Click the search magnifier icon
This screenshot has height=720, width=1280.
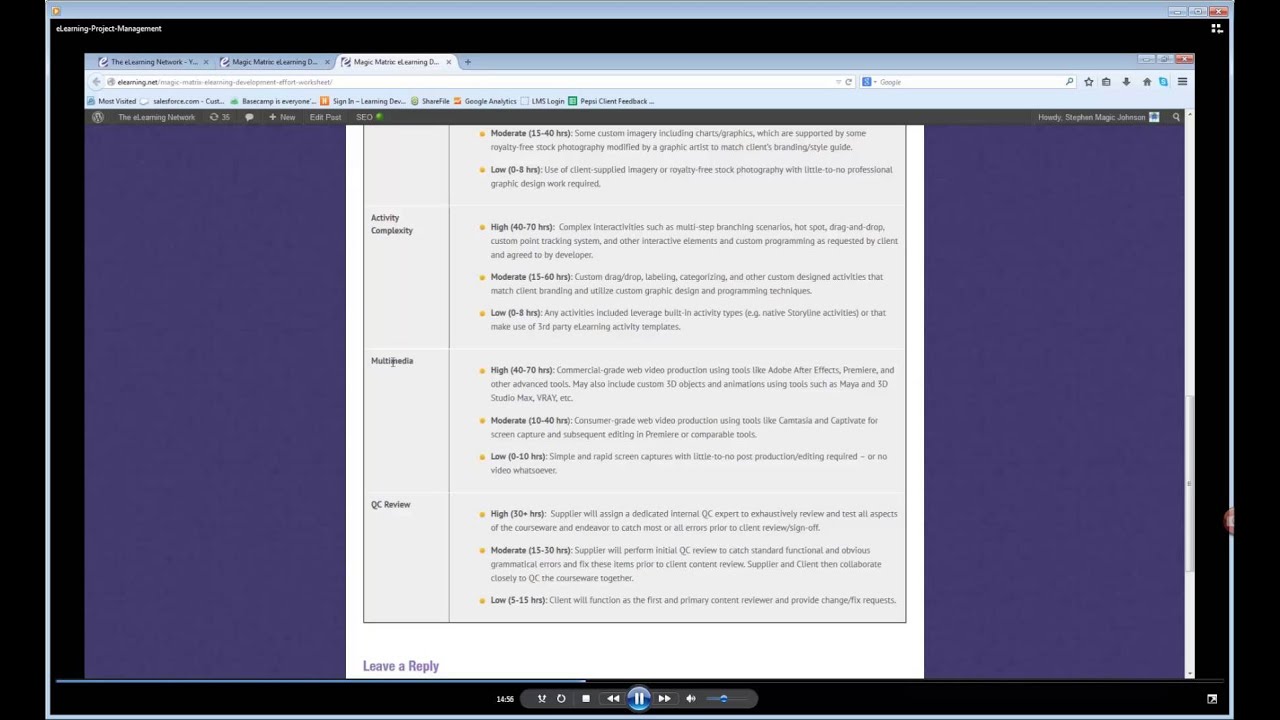click(1069, 82)
